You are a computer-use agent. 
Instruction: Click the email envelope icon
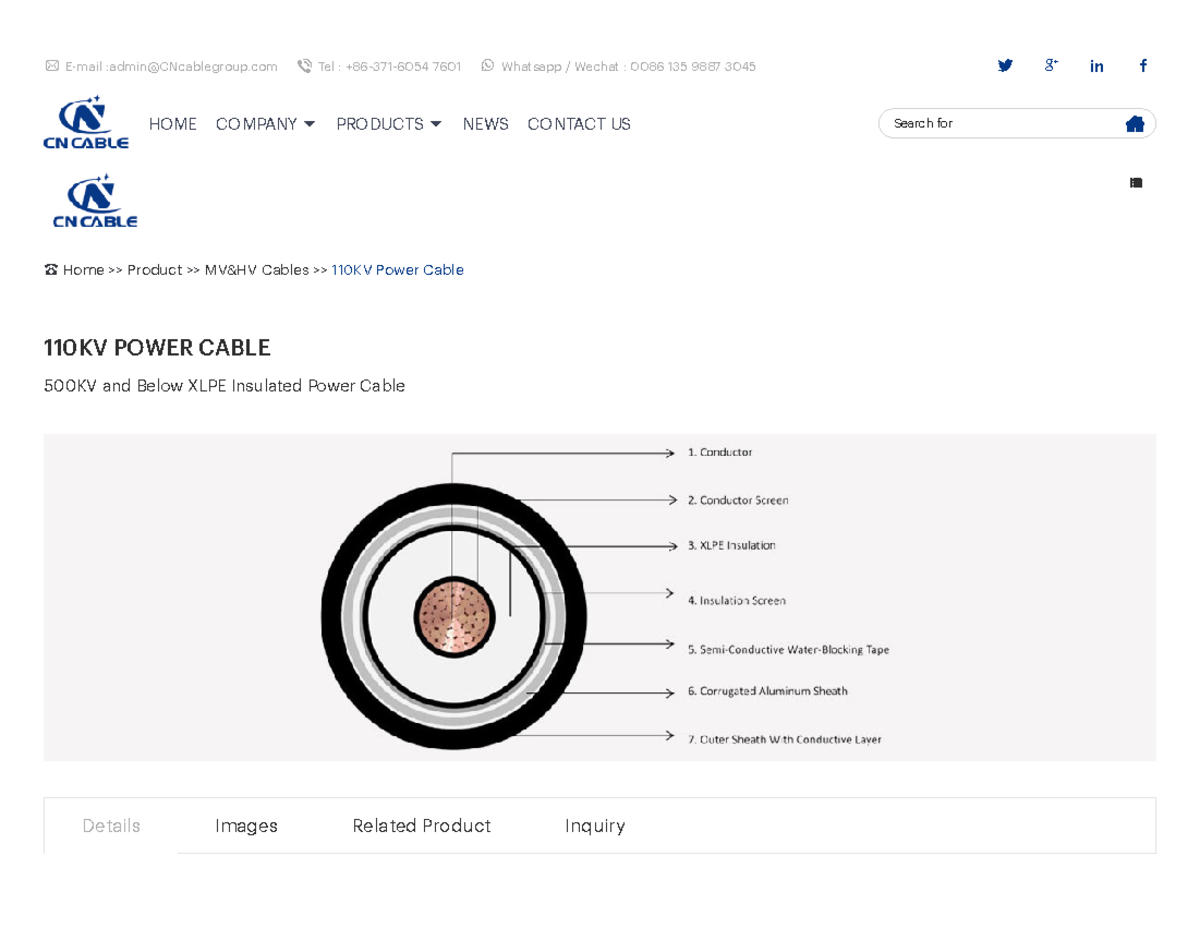(x=52, y=66)
